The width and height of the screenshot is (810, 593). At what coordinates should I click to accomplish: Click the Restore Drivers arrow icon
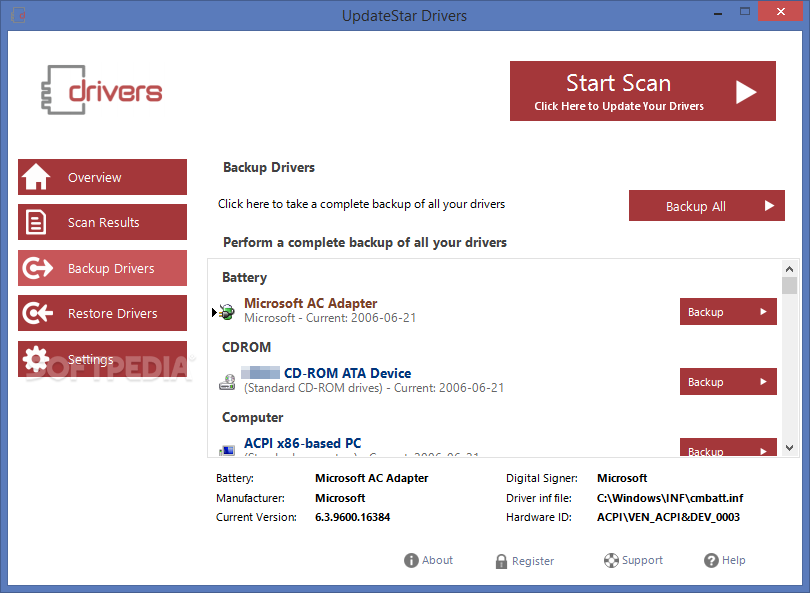tap(37, 313)
